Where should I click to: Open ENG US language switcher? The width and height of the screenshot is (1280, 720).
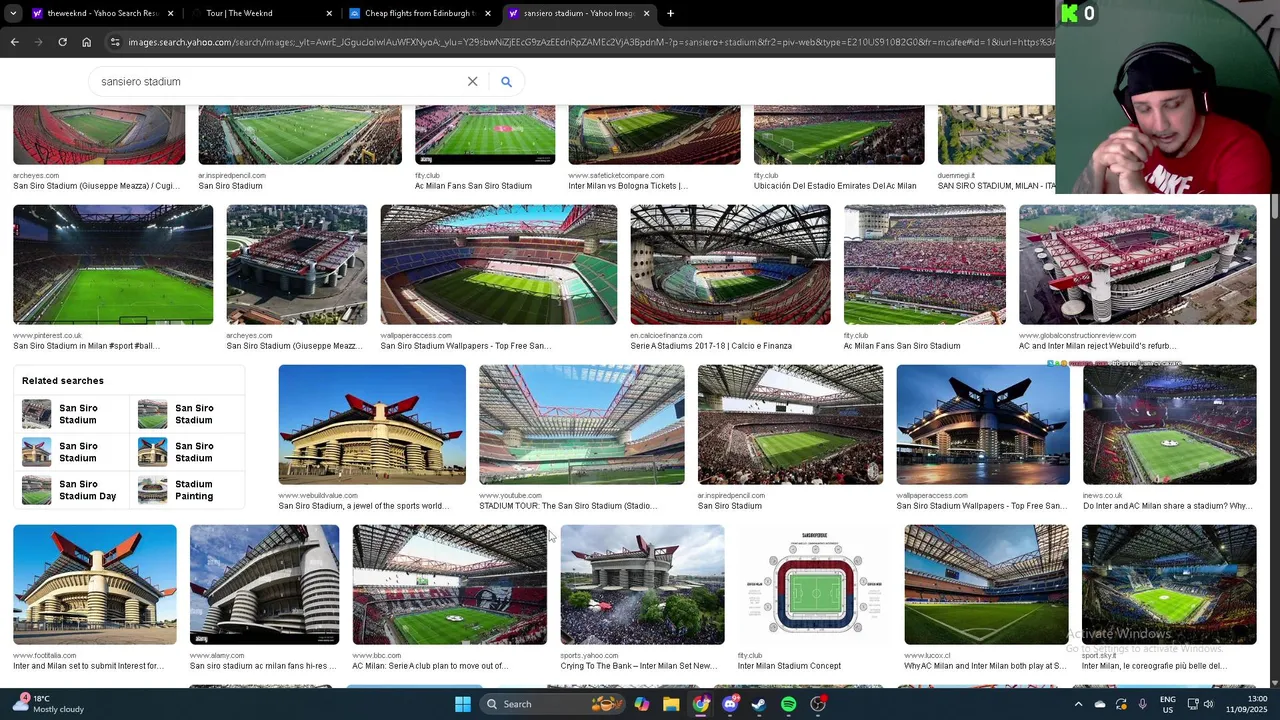pos(1167,704)
